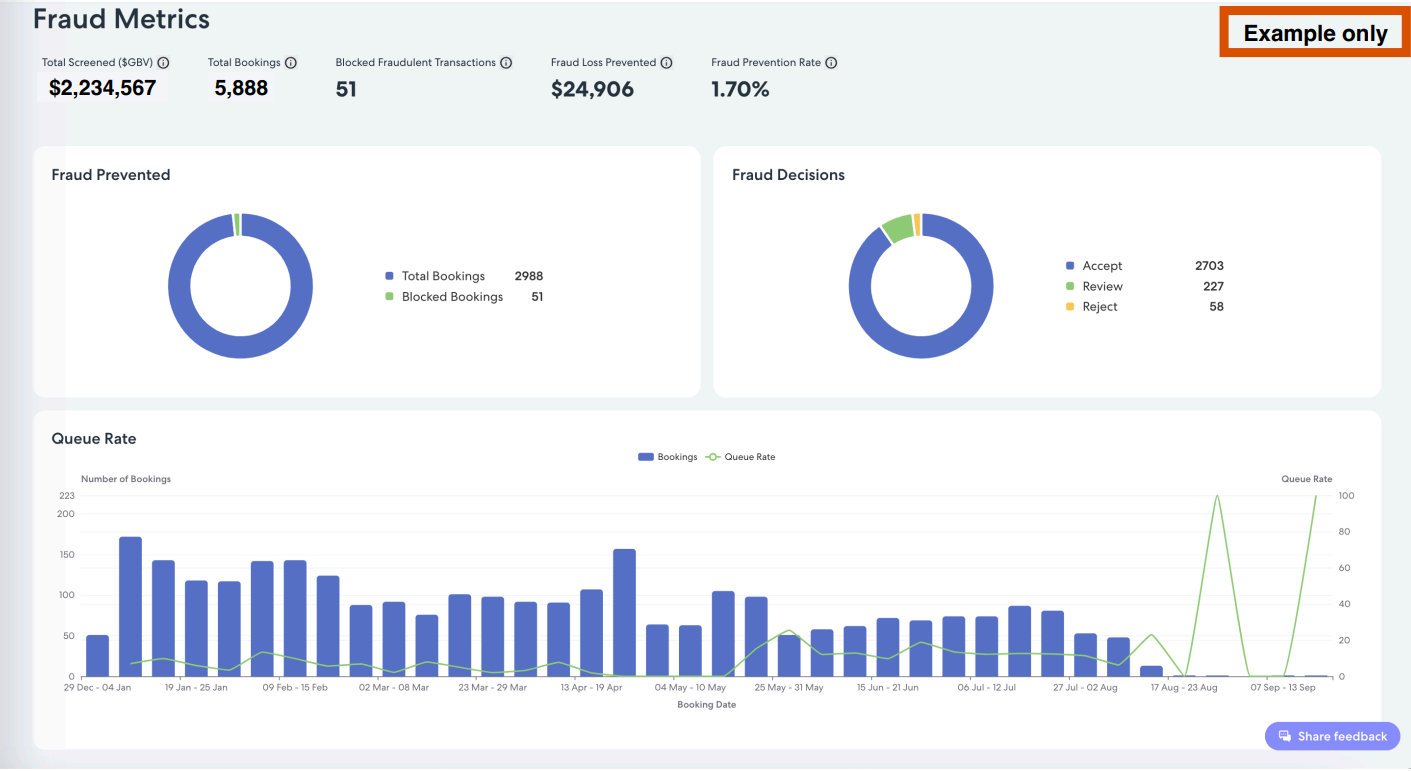Click info icon next to Total Screened
1411x771 pixels.
click(163, 63)
